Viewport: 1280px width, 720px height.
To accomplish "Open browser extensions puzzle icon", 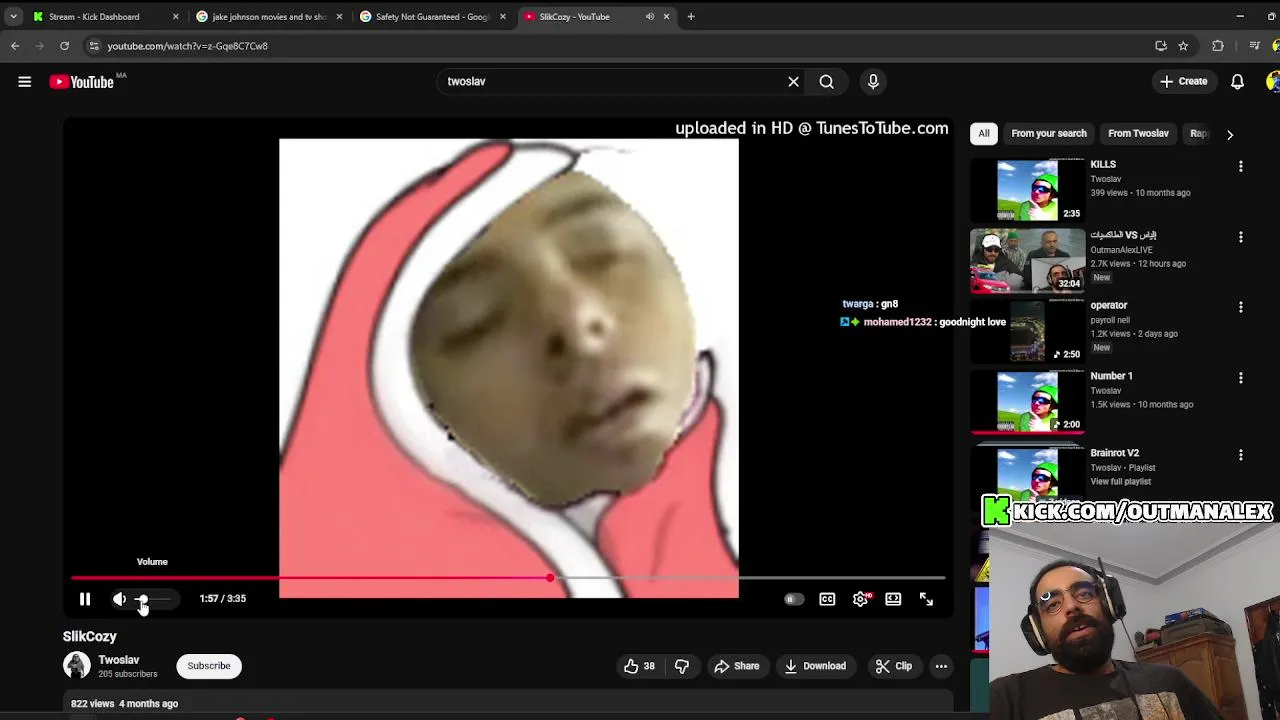I will click(1217, 46).
